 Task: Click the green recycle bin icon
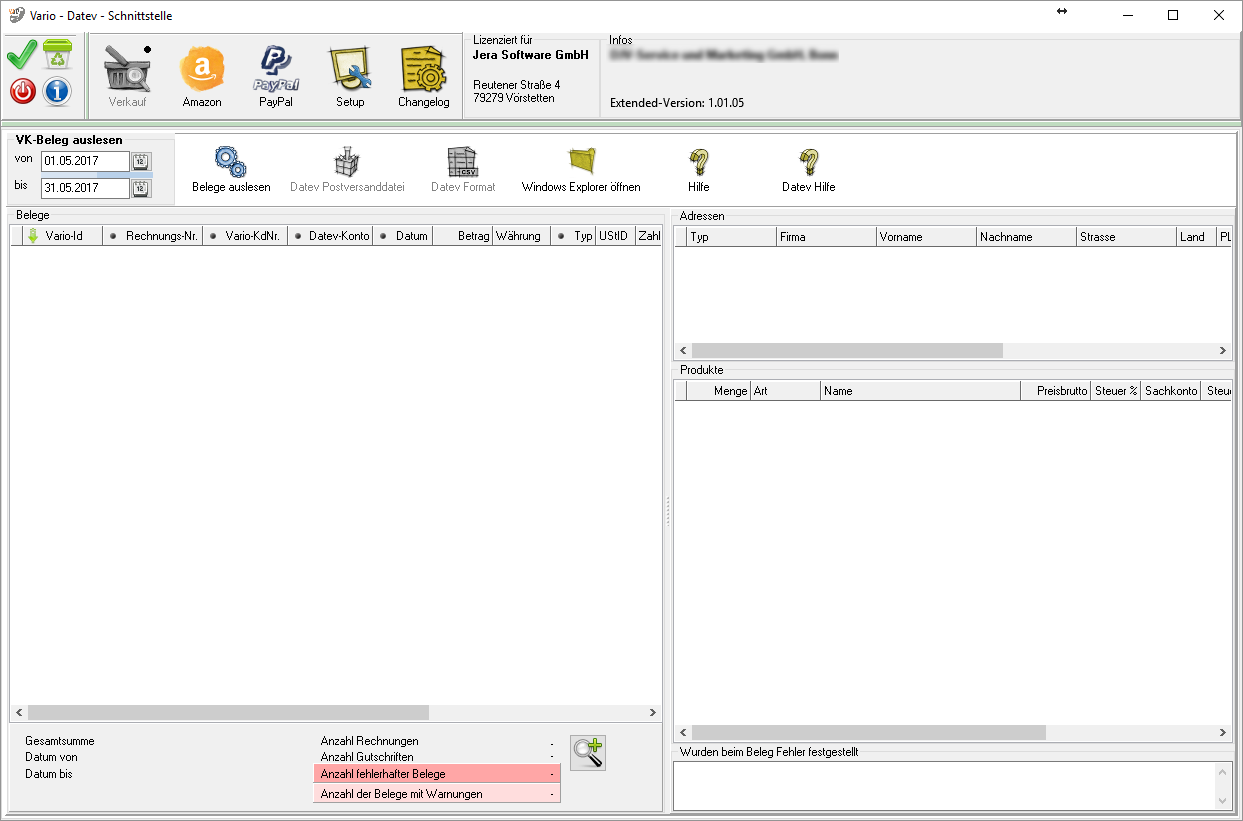pyautogui.click(x=58, y=55)
